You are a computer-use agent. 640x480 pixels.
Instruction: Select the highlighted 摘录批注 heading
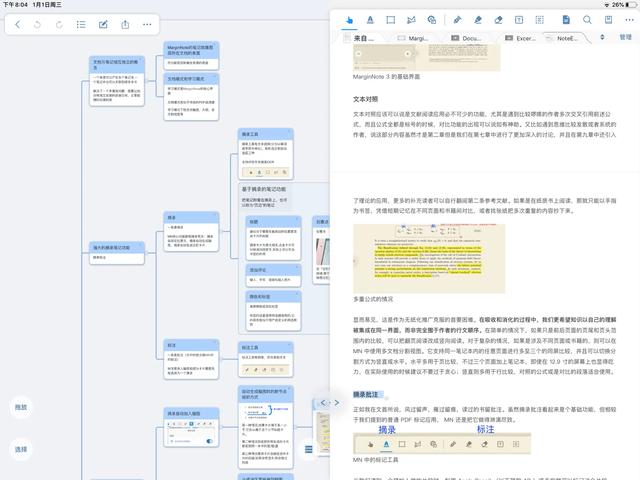pos(366,394)
